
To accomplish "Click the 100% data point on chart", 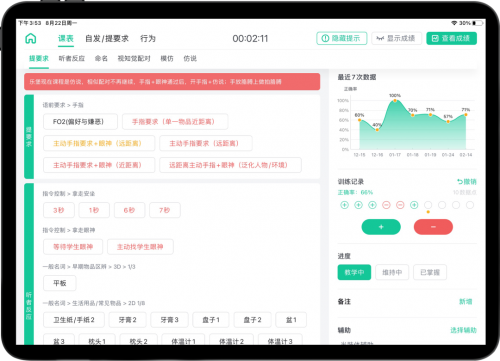I will (x=395, y=100).
